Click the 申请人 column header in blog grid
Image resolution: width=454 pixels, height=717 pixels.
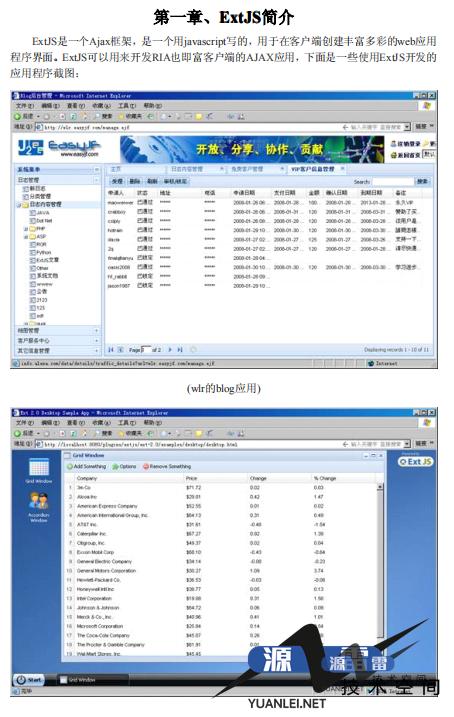(120, 193)
